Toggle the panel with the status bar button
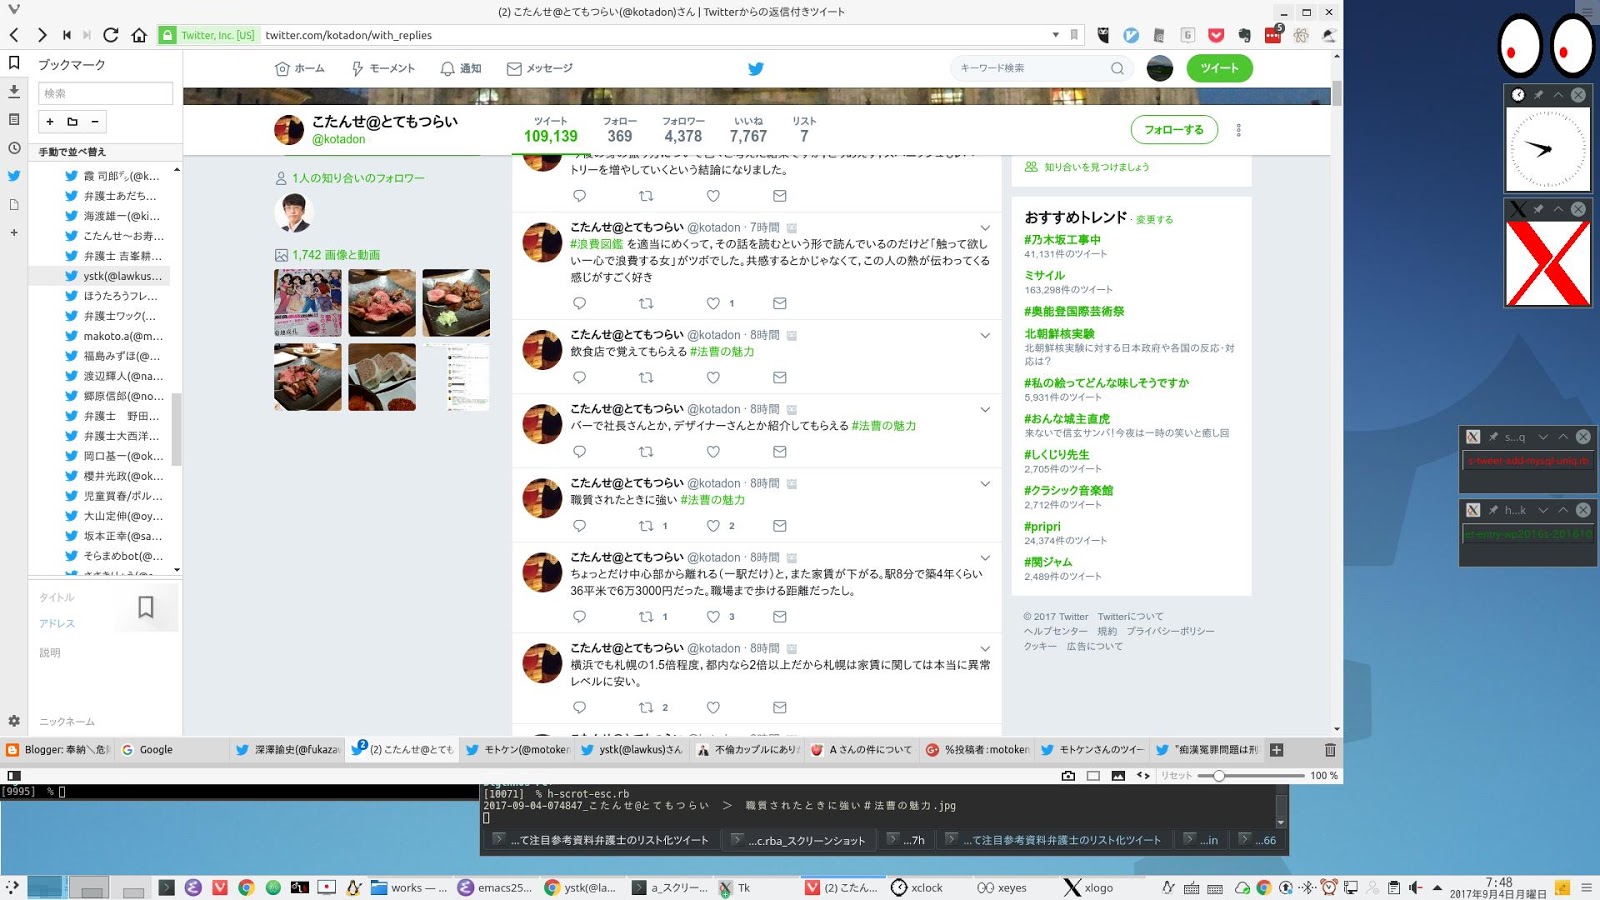Viewport: 1600px width, 900px height. [x=14, y=776]
